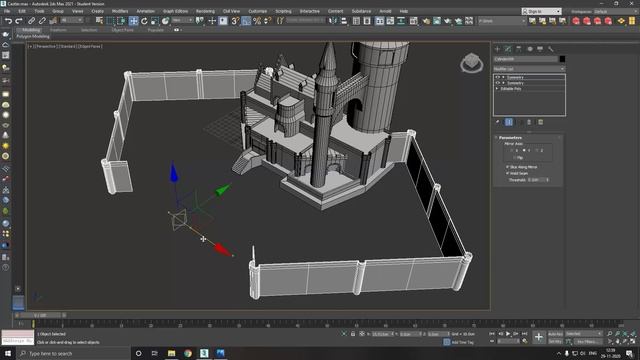Choose the Select and Scale tool
Screen dimensions: 640x360
(x=155, y=21)
